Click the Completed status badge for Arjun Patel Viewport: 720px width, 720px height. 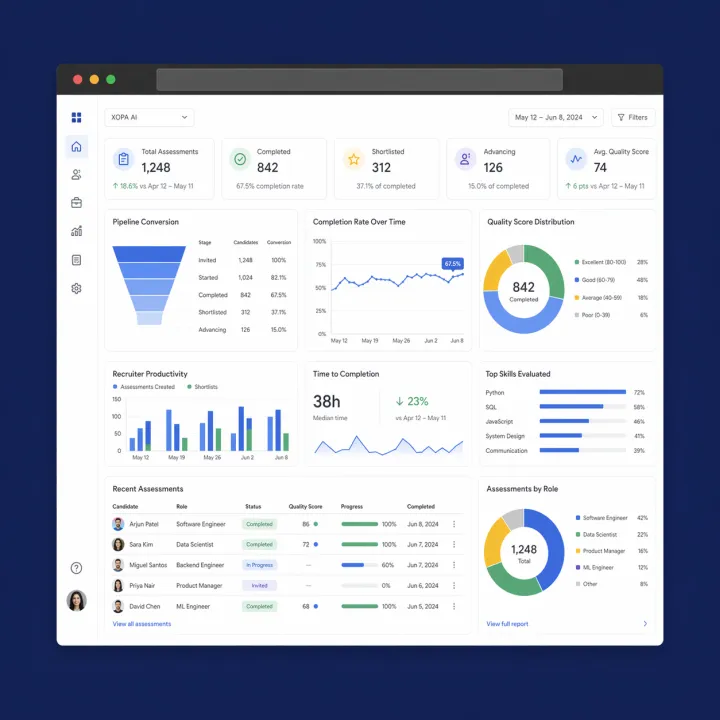click(259, 524)
